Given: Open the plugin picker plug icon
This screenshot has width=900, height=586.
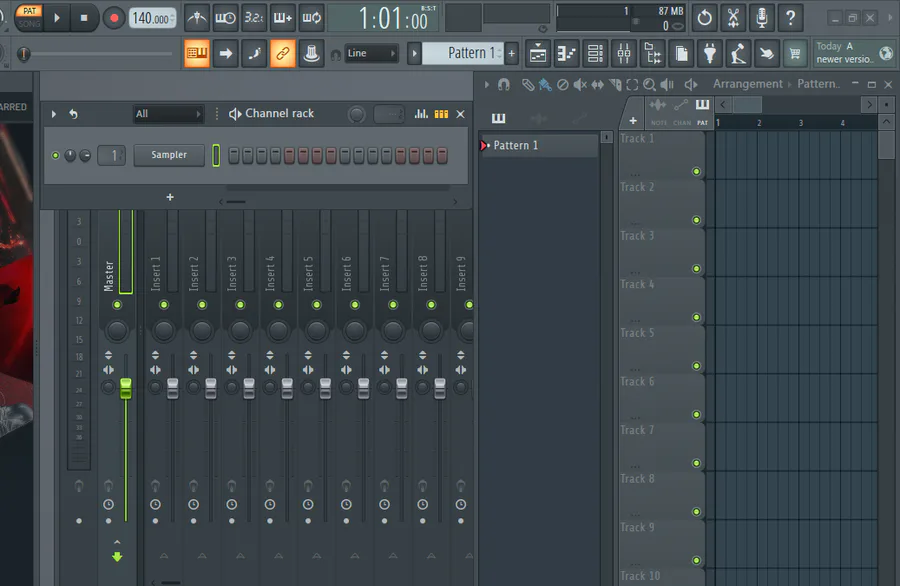Looking at the screenshot, I should pos(710,54).
